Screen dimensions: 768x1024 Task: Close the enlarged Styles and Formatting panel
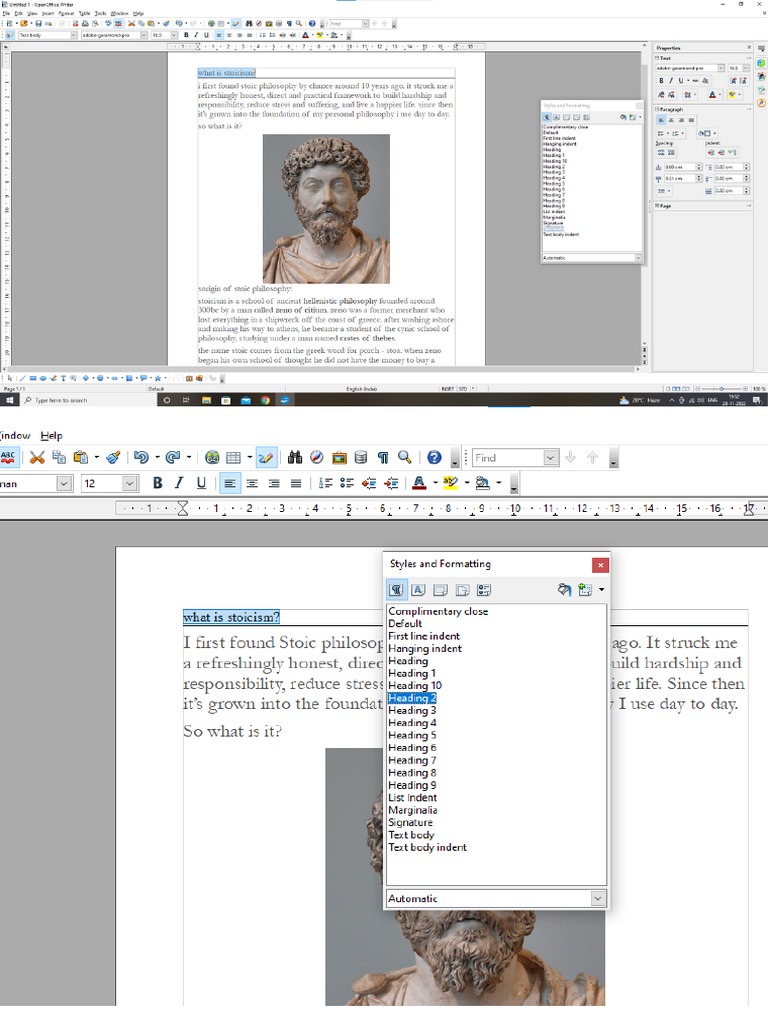coord(600,565)
